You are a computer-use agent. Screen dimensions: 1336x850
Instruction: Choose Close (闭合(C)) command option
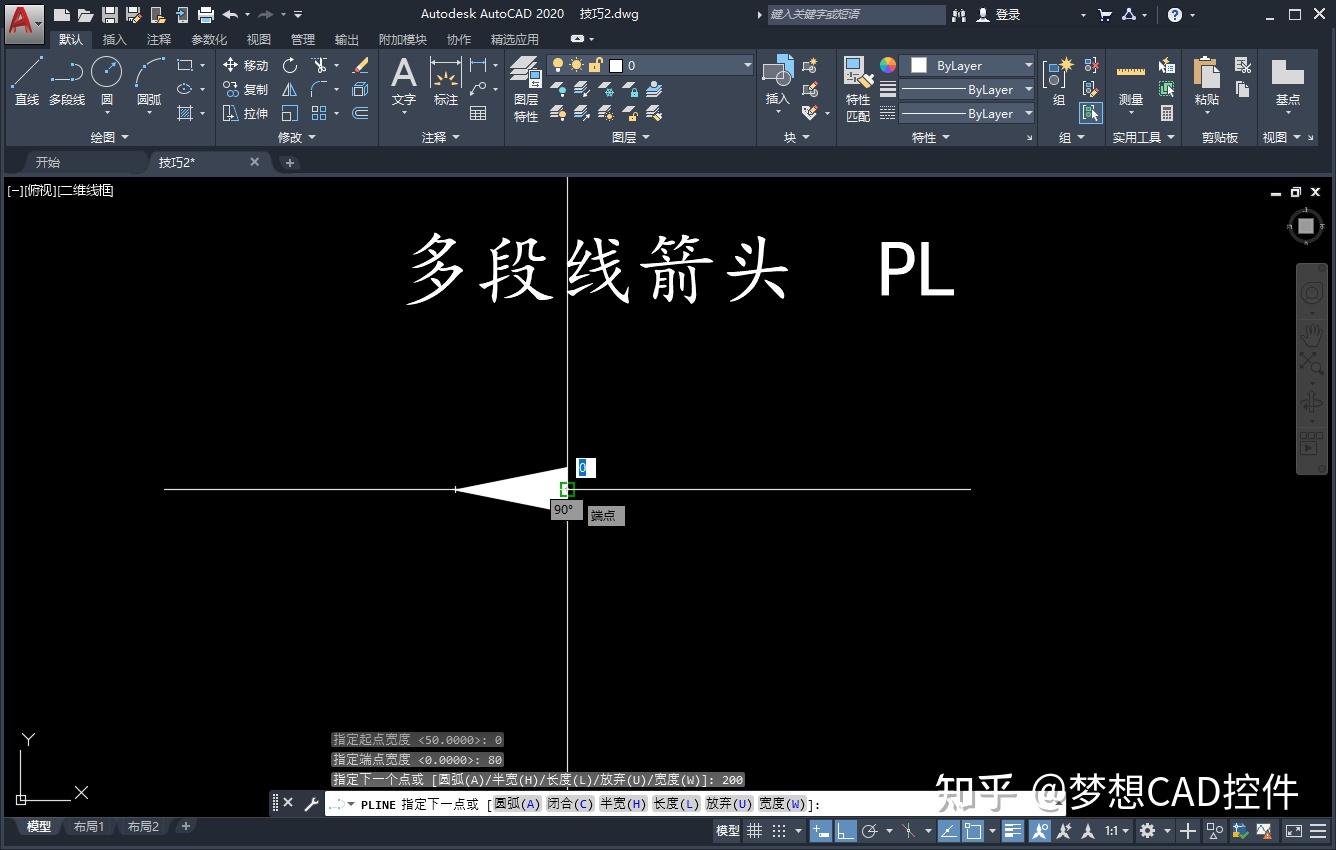(570, 804)
